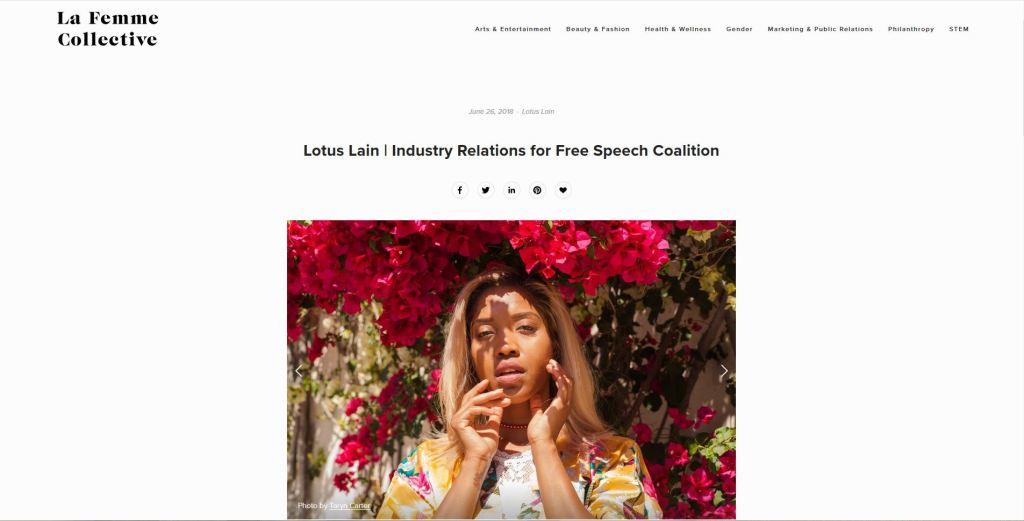Open the bougainvillea portrait photo

click(x=511, y=370)
